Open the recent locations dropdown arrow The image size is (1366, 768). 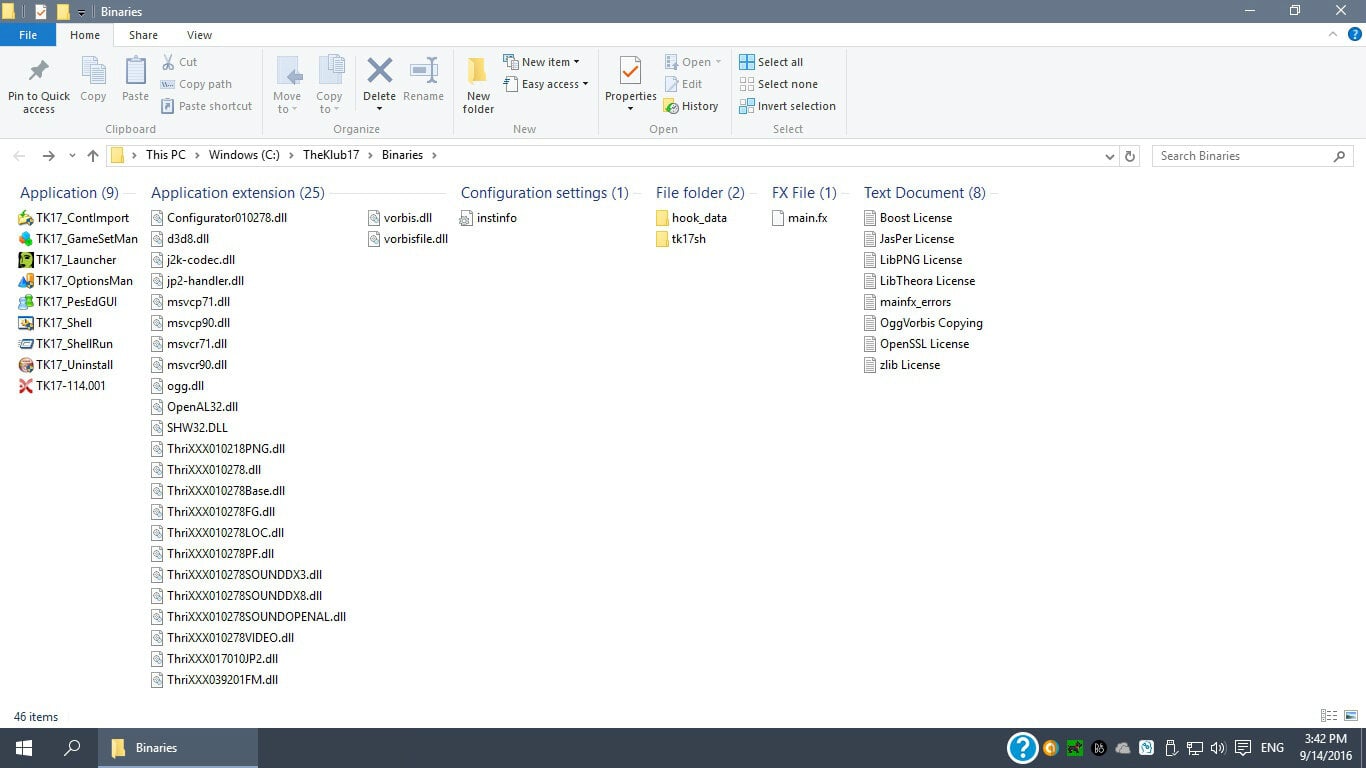72,156
